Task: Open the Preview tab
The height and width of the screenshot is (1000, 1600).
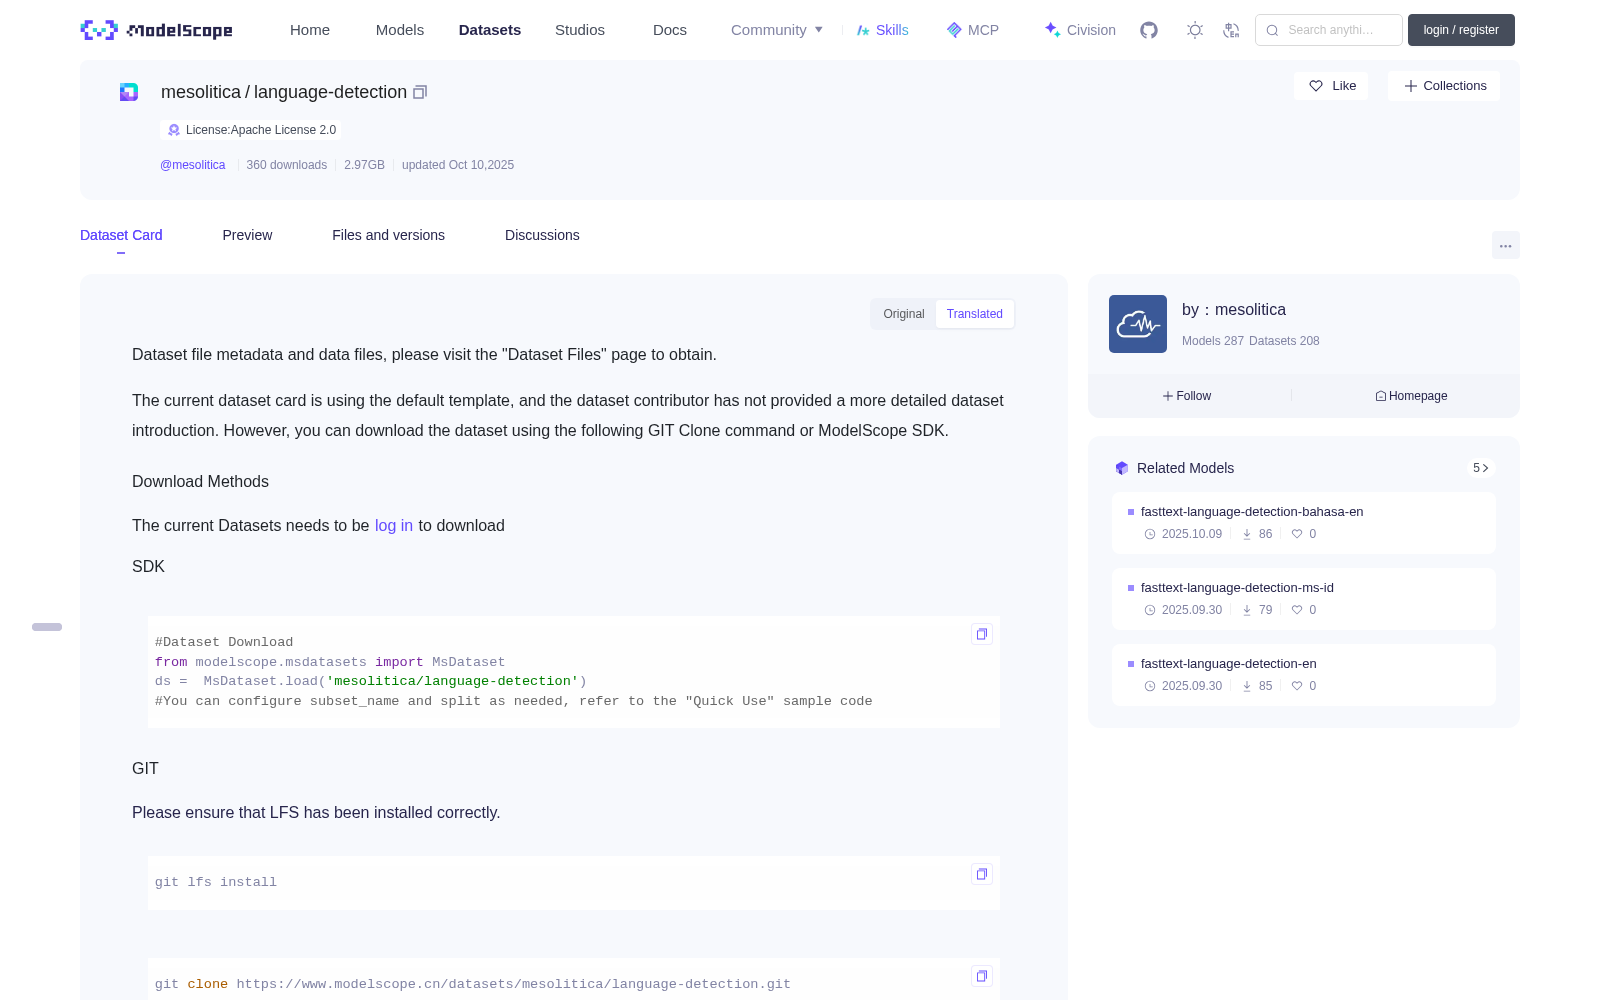Action: click(247, 235)
